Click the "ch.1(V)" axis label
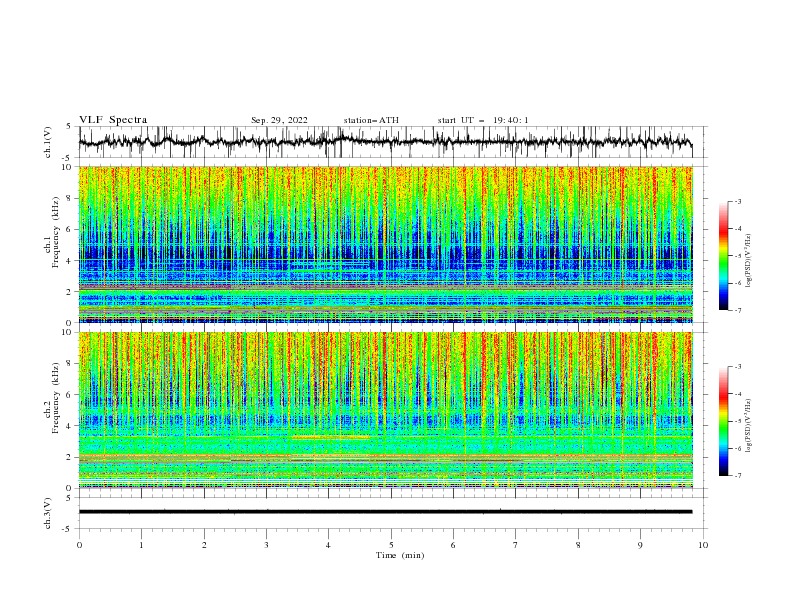 [48, 142]
